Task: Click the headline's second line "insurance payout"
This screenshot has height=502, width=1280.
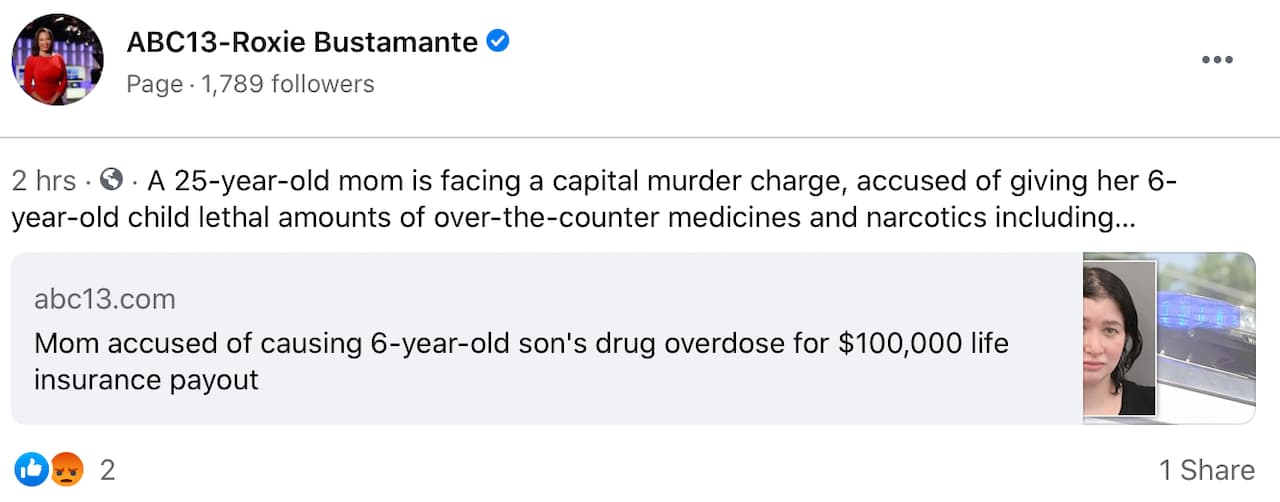Action: tap(146, 380)
